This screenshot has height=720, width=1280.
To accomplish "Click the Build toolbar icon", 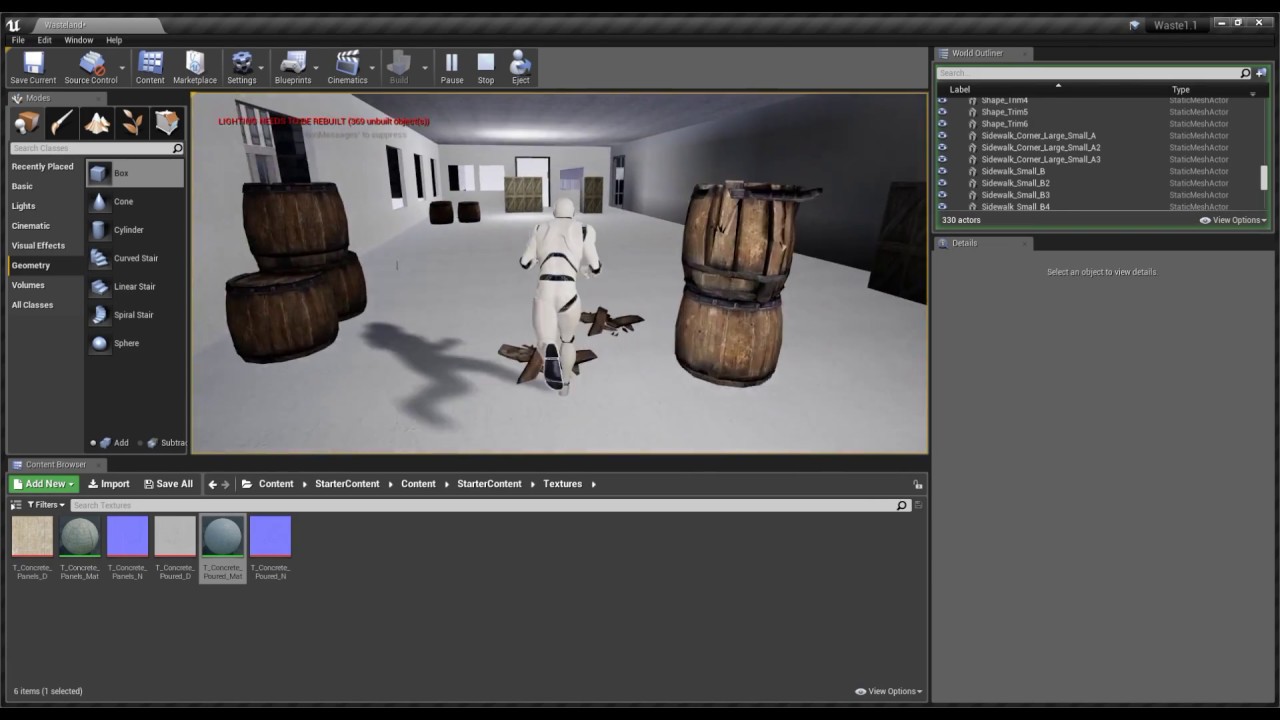I will pos(399,68).
